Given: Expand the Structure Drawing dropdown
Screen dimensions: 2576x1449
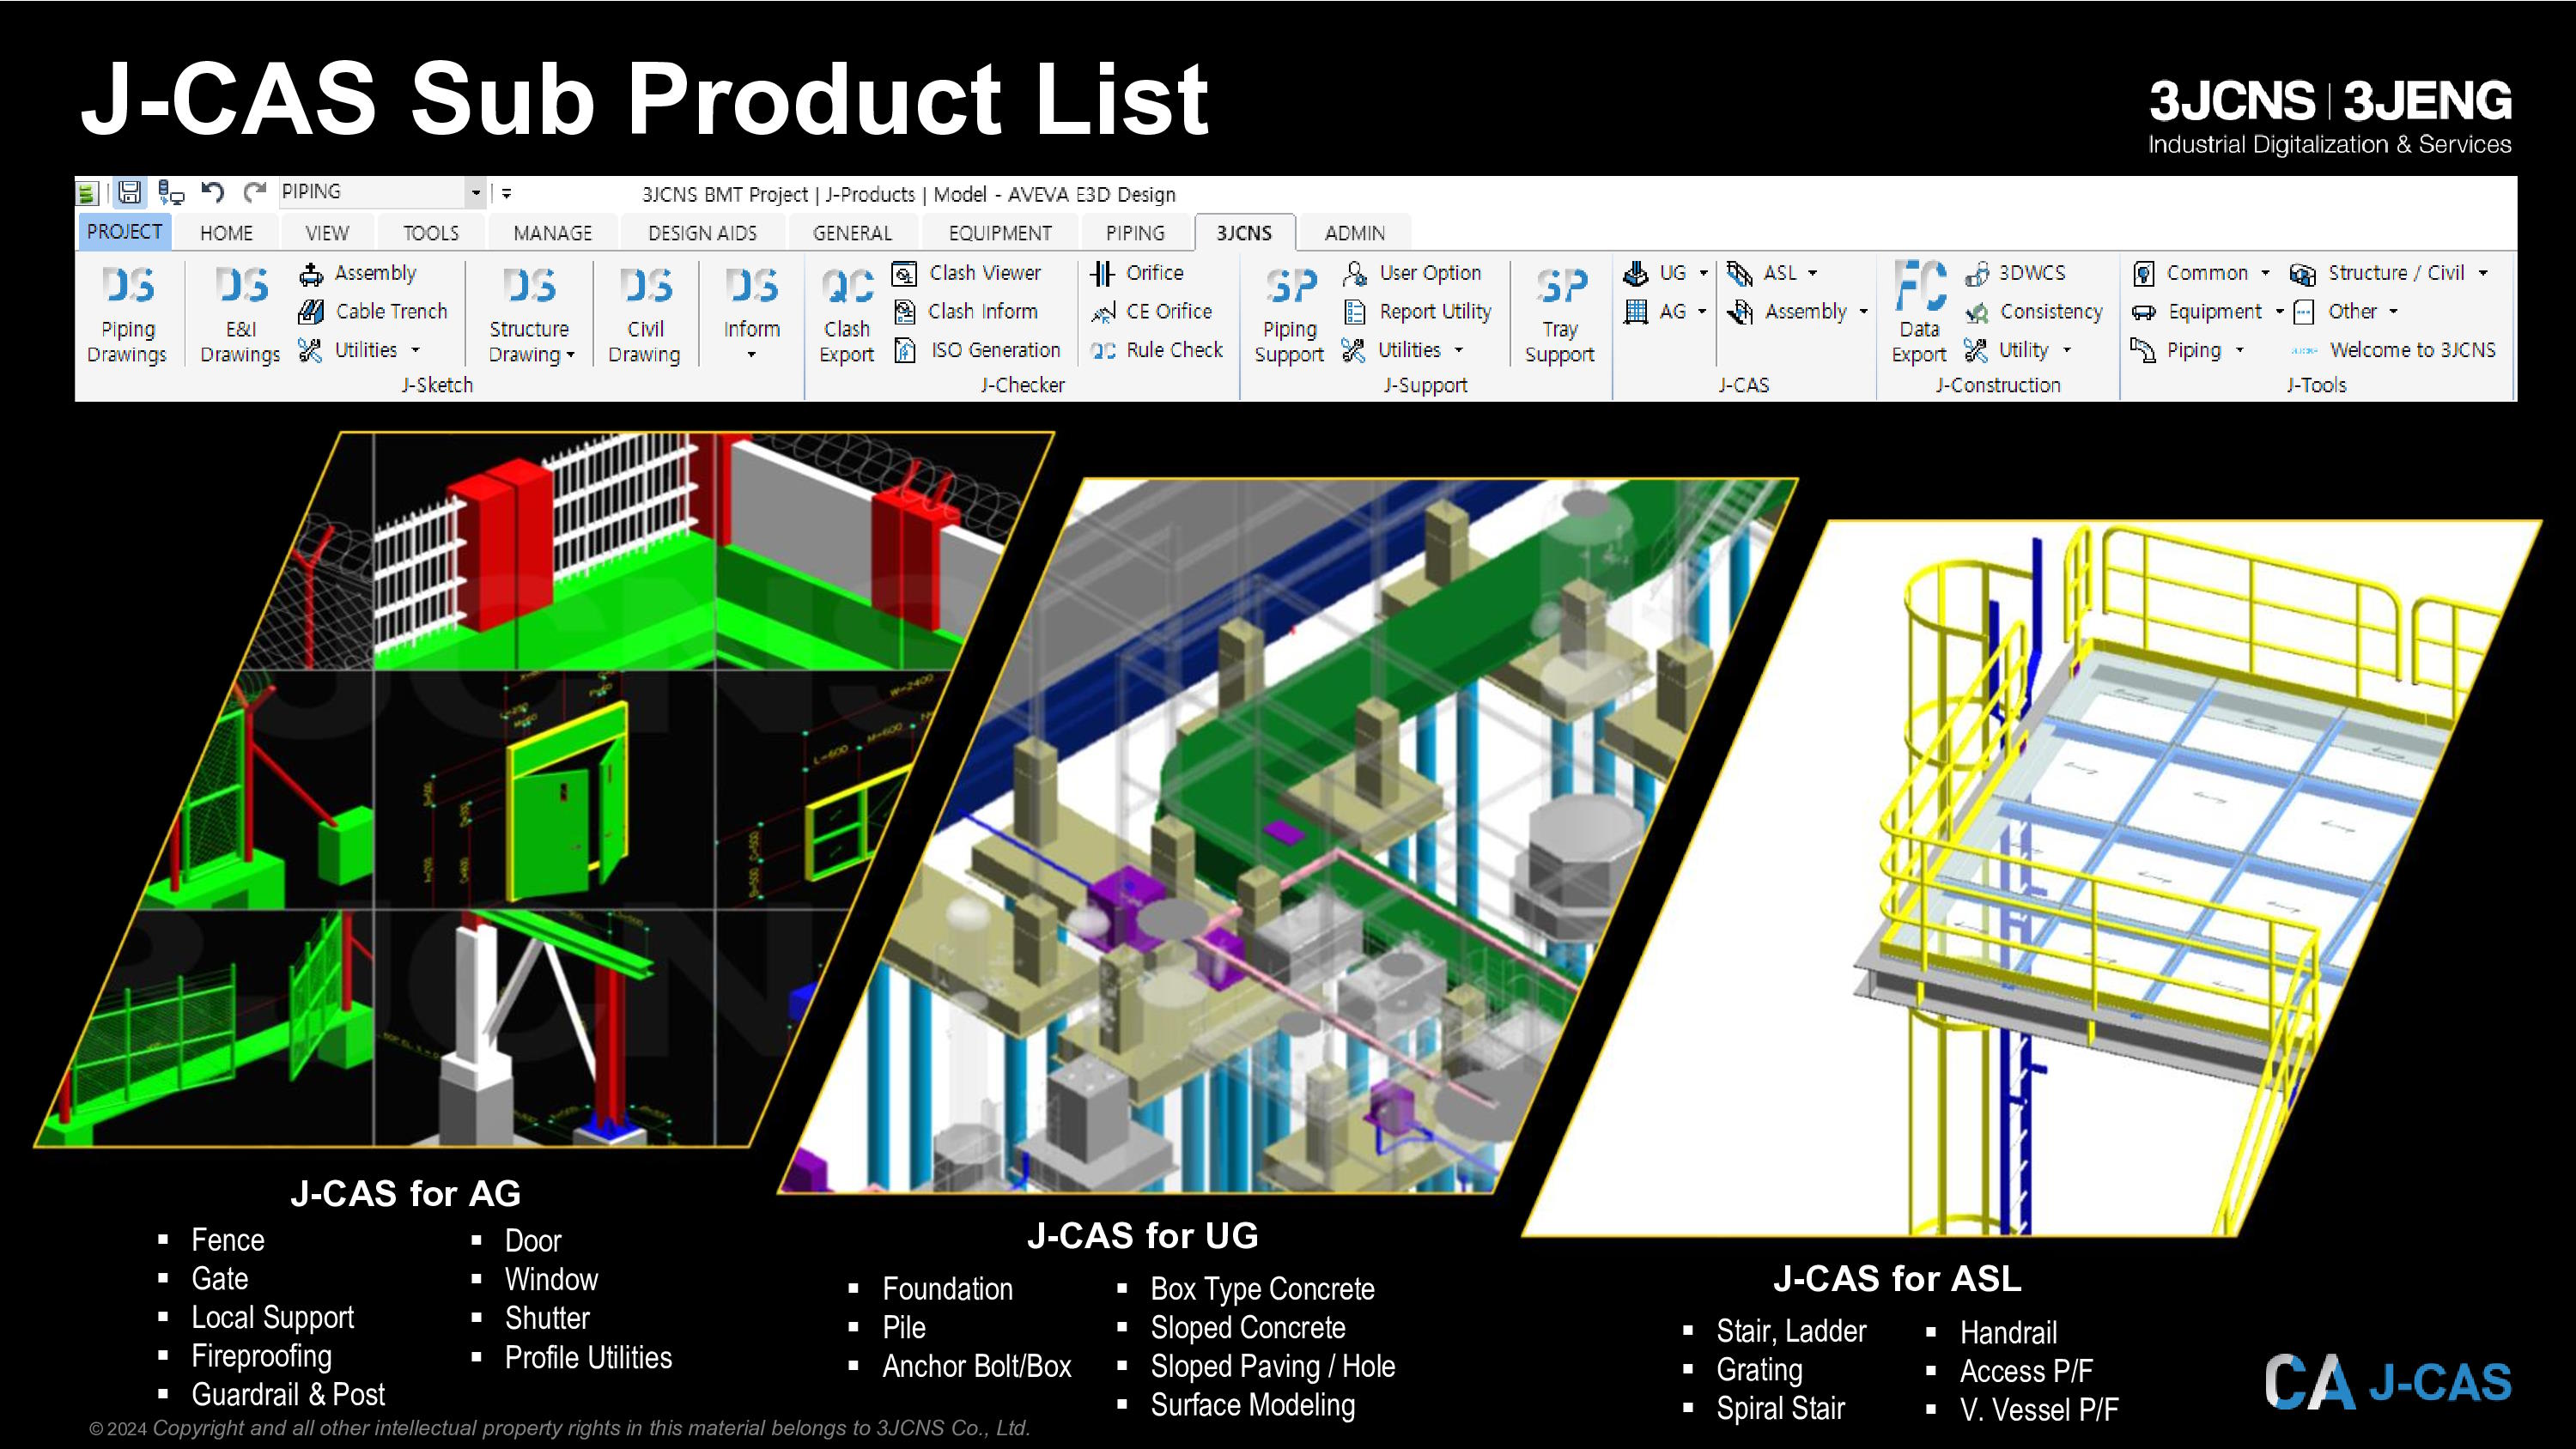Looking at the screenshot, I should [571, 355].
